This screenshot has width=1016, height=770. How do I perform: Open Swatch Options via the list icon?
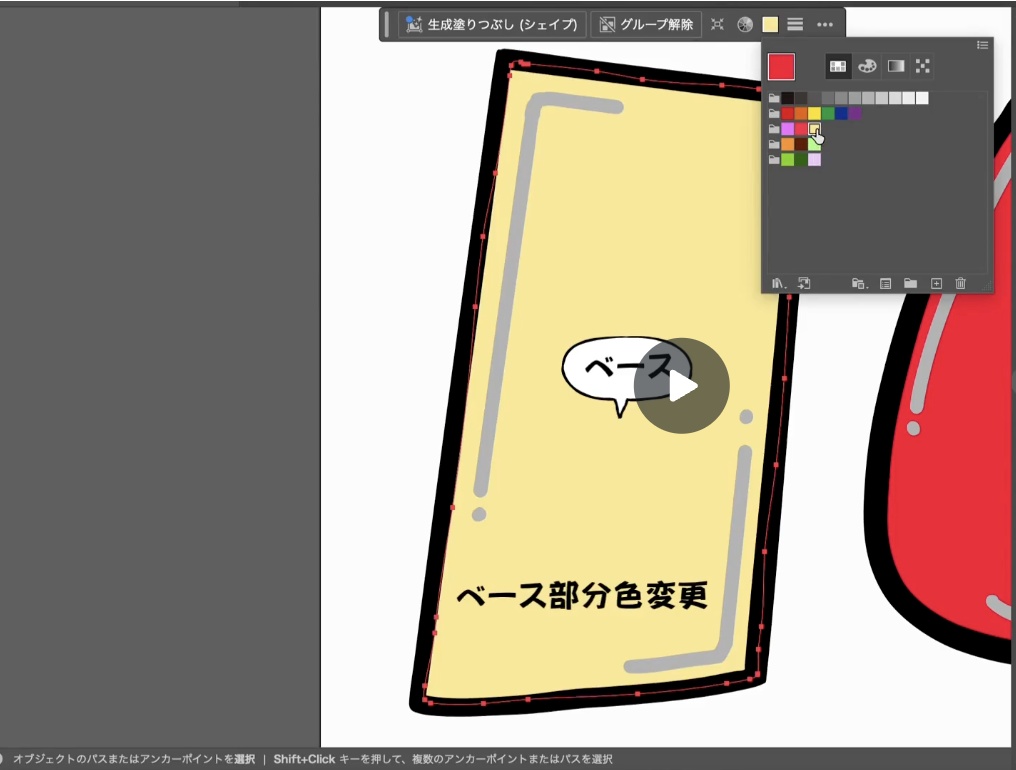point(885,283)
